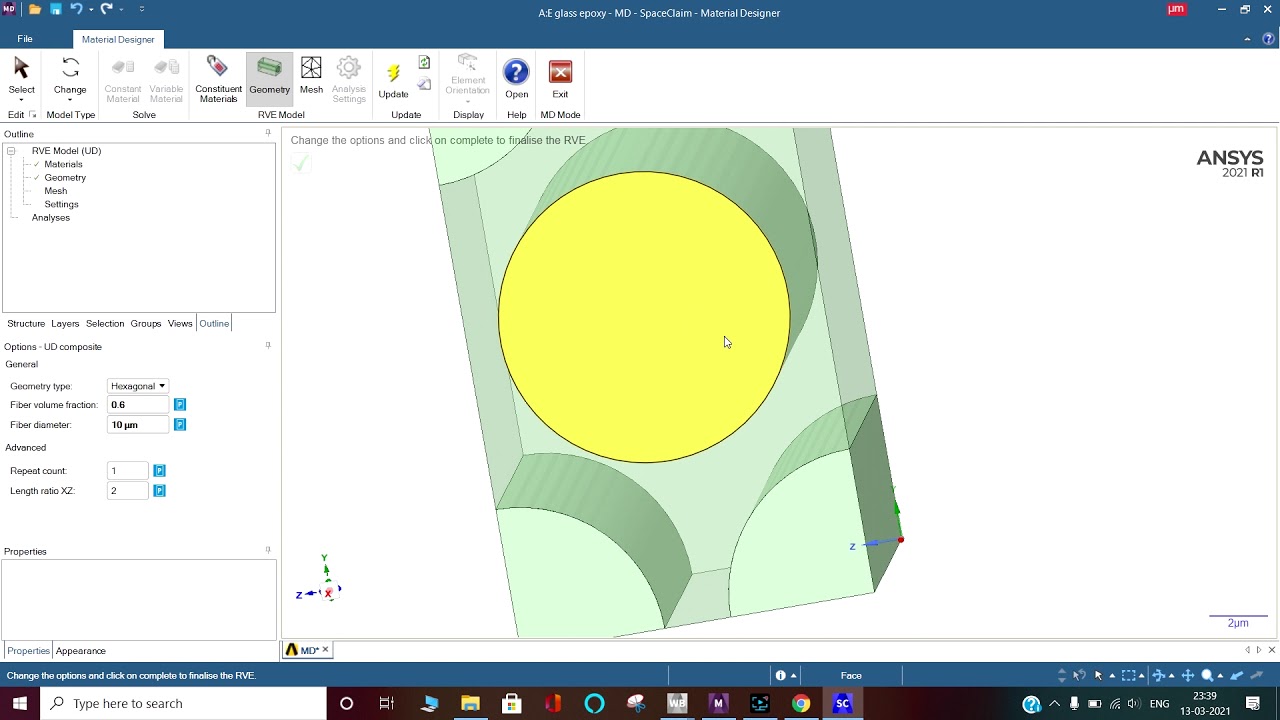The height and width of the screenshot is (720, 1280).
Task: Click the save icon in title bar
Action: click(x=56, y=9)
